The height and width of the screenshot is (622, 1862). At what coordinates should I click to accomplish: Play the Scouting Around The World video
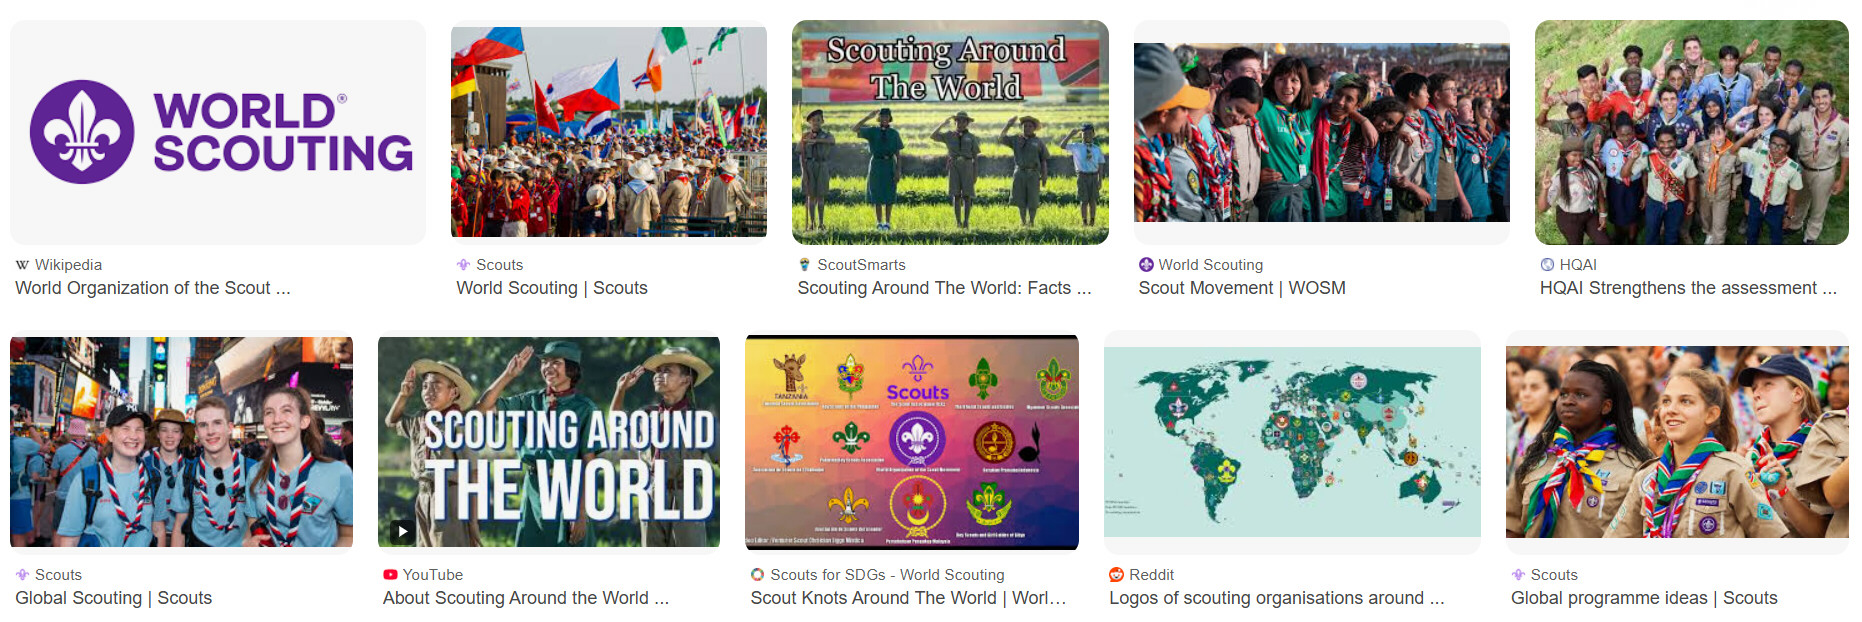(402, 531)
